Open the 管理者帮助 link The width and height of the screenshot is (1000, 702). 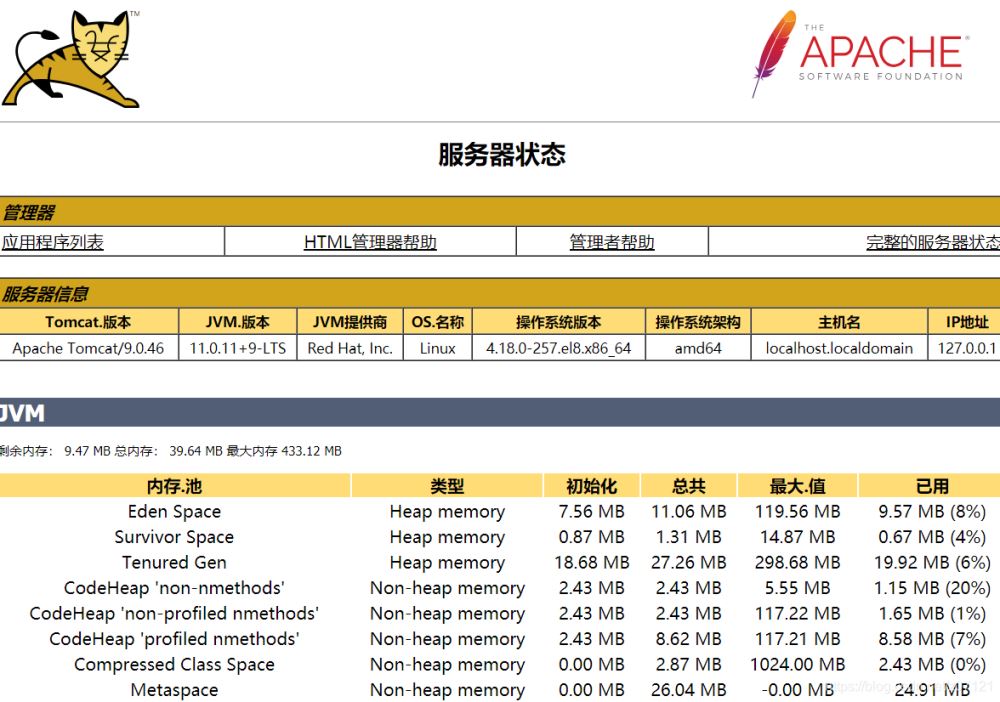point(612,242)
